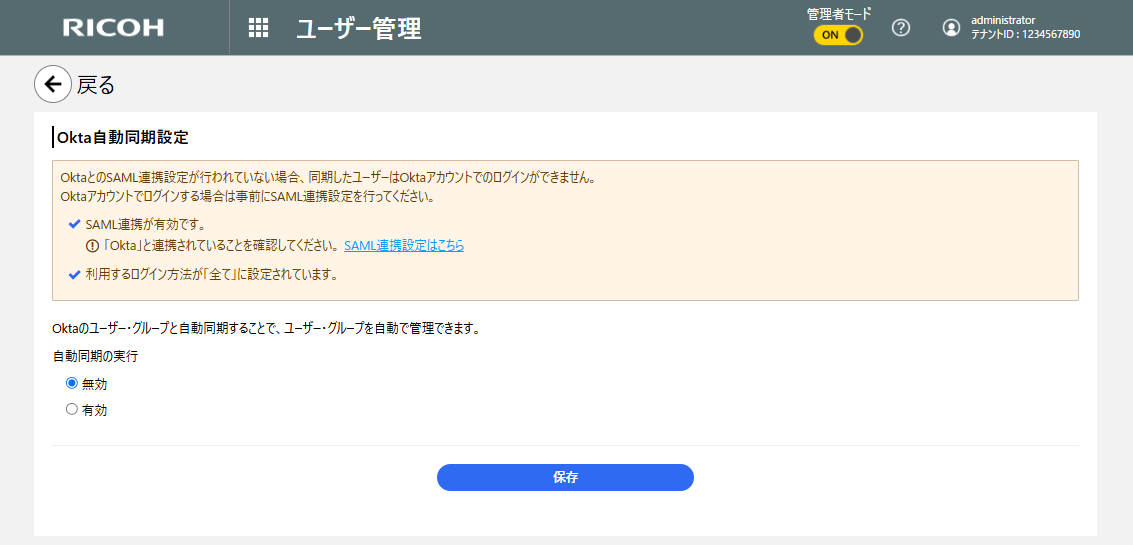
Task: Click the Oktaのユーザー・グループと自動同期 description
Action: [x=266, y=329]
